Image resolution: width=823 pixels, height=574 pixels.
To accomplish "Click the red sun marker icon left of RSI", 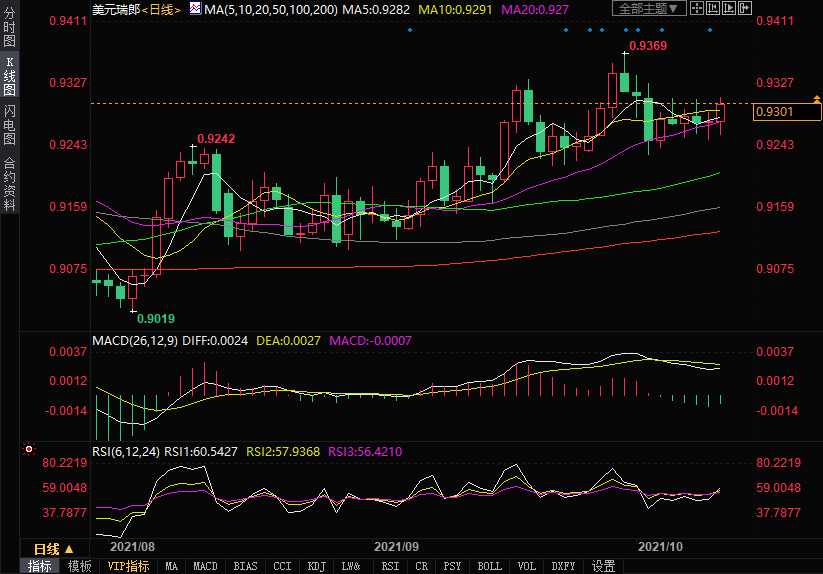I will pyautogui.click(x=28, y=450).
